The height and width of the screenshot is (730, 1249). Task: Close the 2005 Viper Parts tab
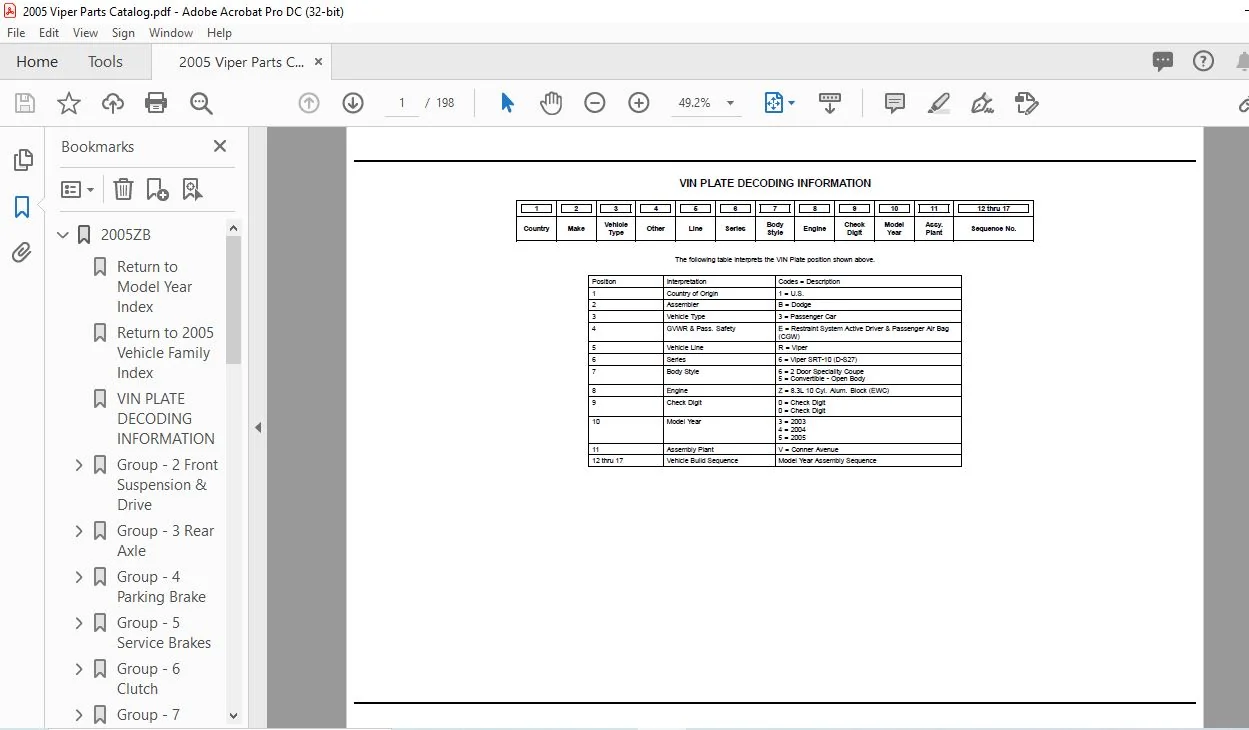[x=319, y=62]
